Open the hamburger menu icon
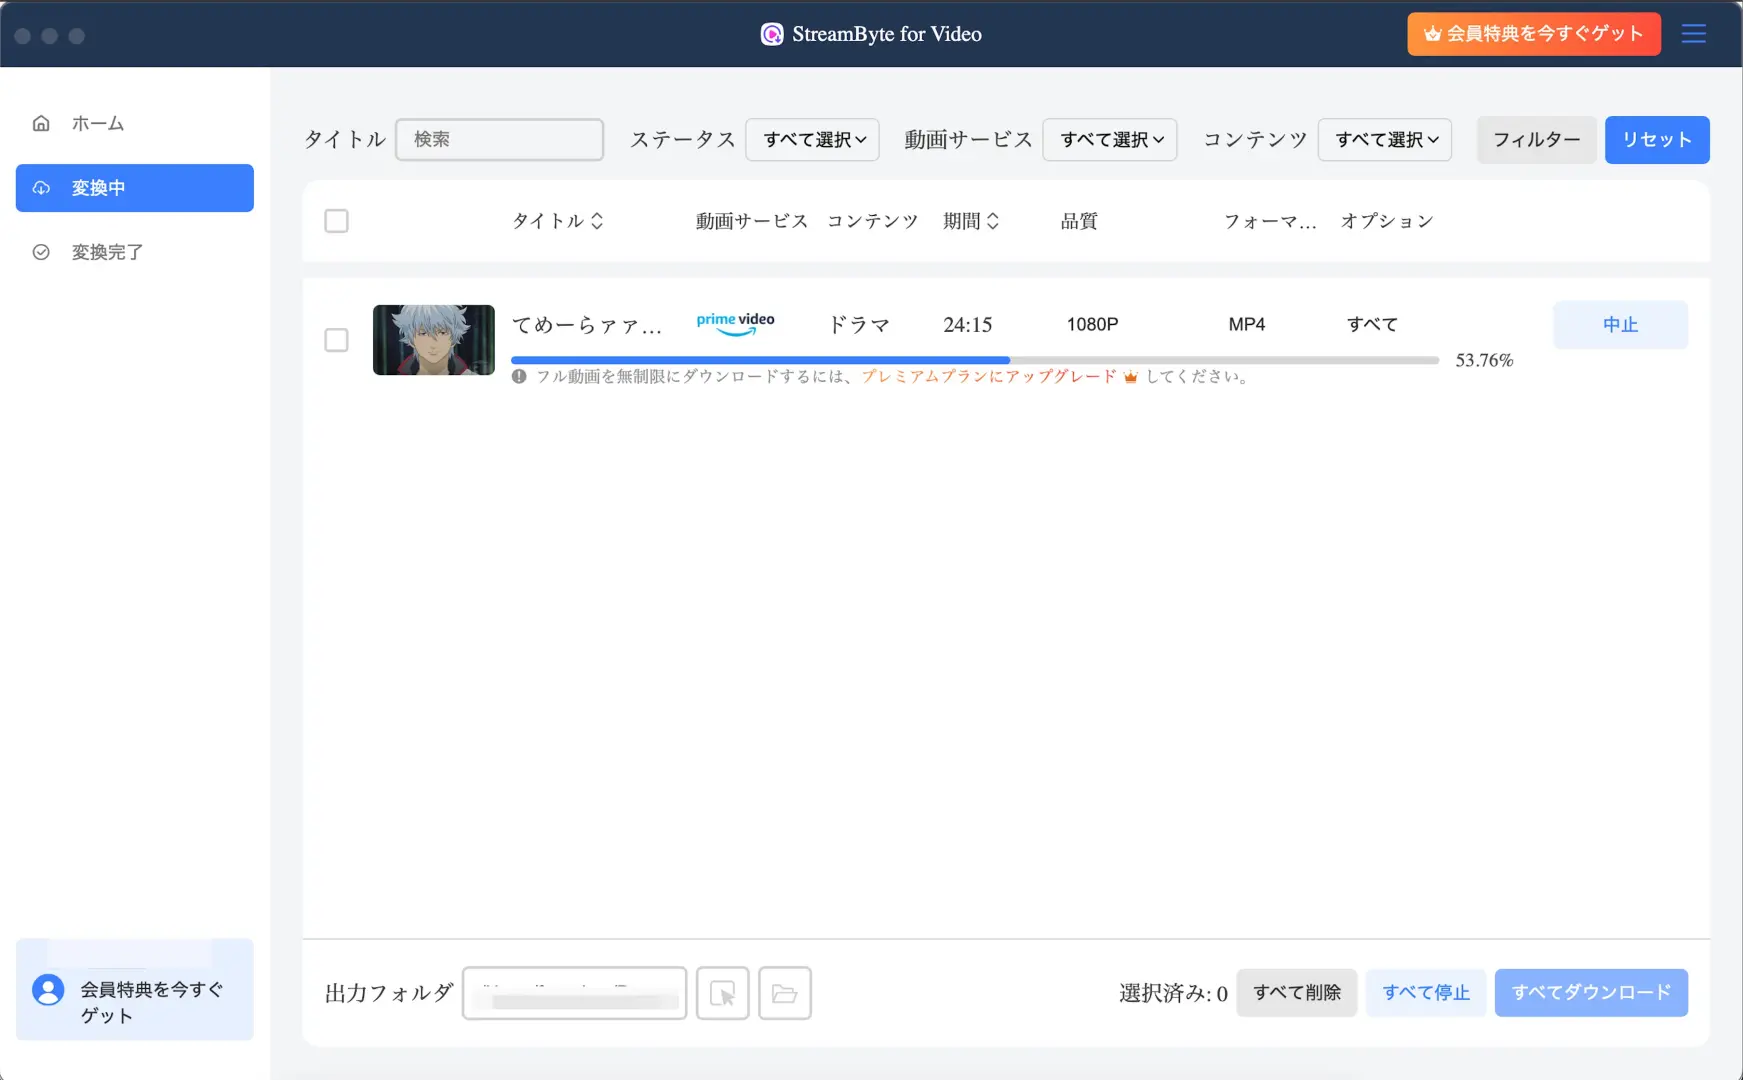The image size is (1743, 1080). pyautogui.click(x=1693, y=34)
